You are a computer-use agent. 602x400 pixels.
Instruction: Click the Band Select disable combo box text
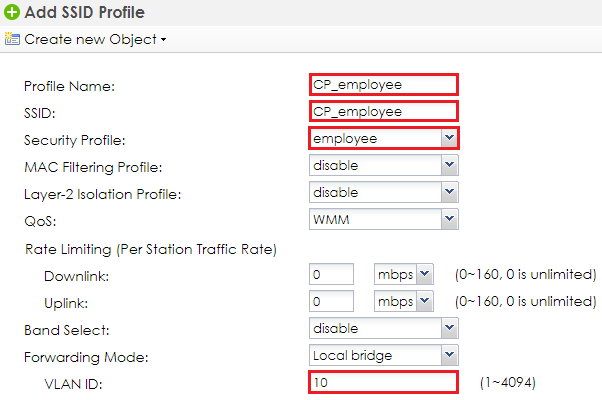(336, 329)
